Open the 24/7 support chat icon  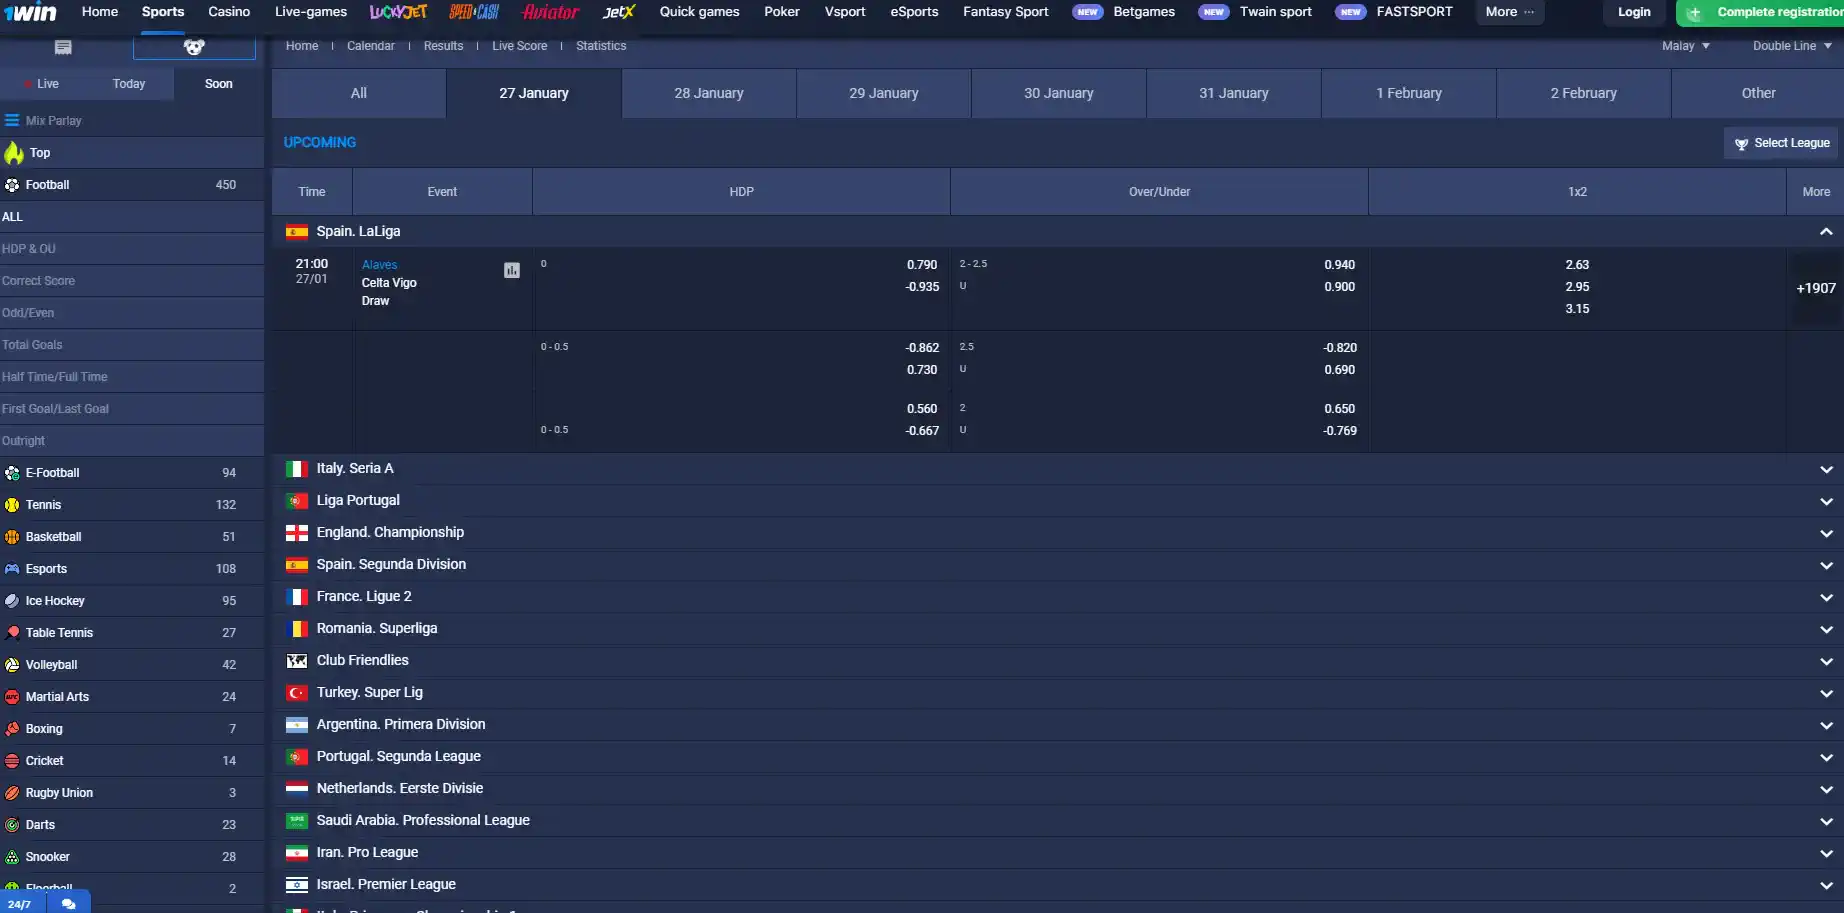tap(68, 903)
